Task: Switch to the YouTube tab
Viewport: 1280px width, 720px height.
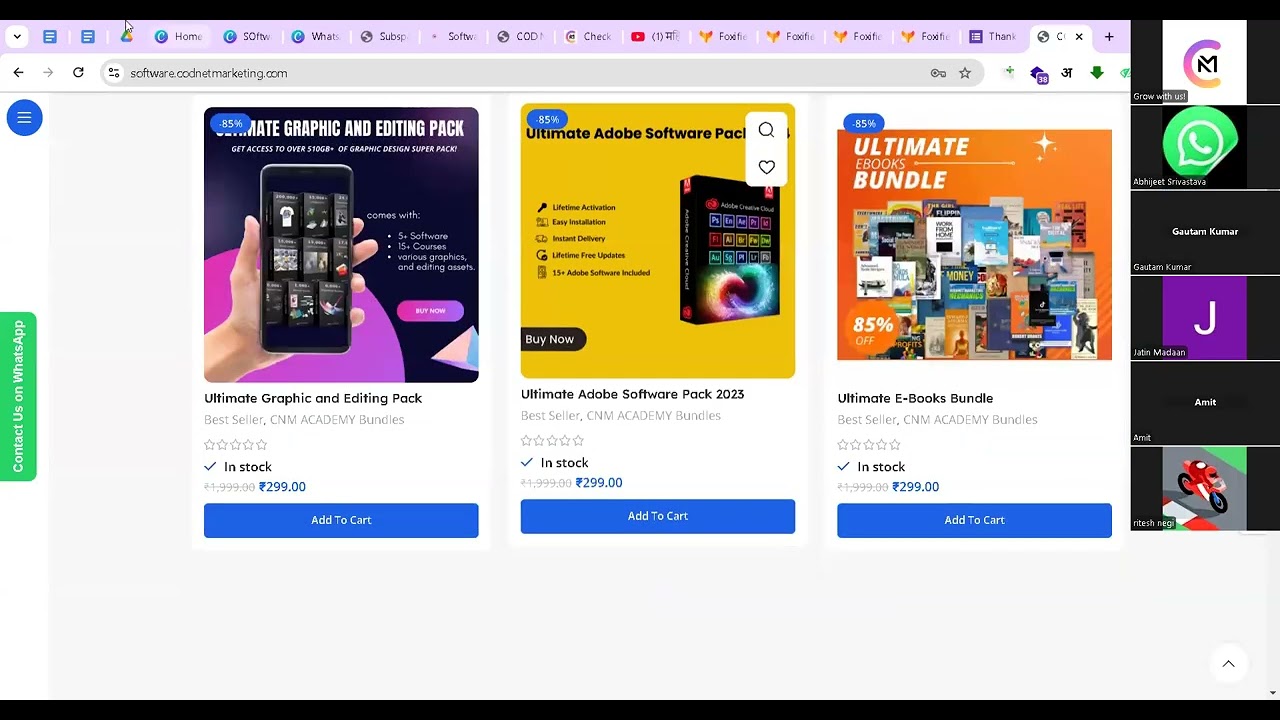Action: click(656, 37)
